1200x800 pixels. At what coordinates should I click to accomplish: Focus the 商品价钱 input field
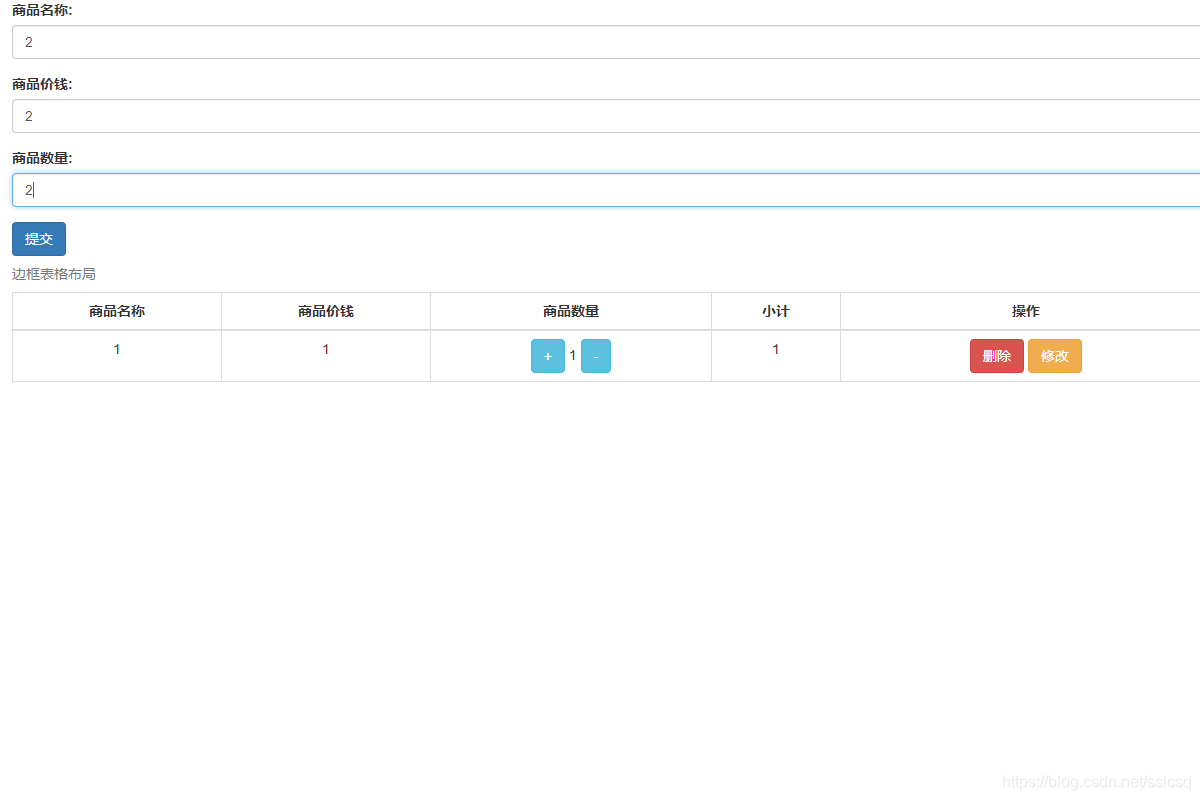tap(606, 116)
